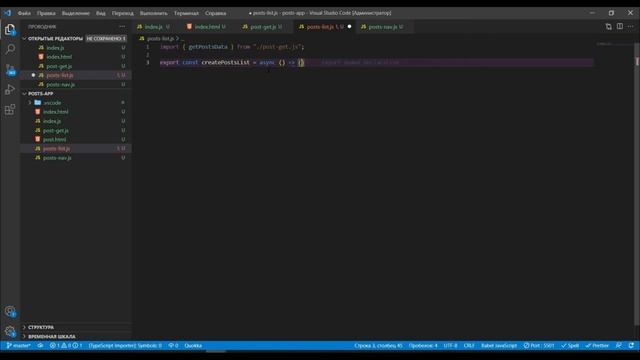Open the Search view in activity bar
640x360 pixels.
point(10,49)
